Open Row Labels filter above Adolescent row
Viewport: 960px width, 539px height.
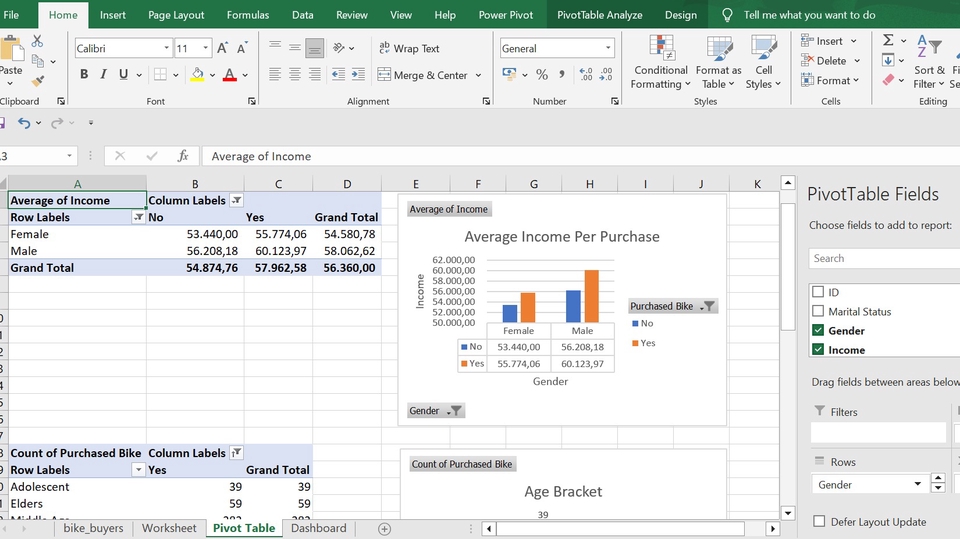click(138, 470)
